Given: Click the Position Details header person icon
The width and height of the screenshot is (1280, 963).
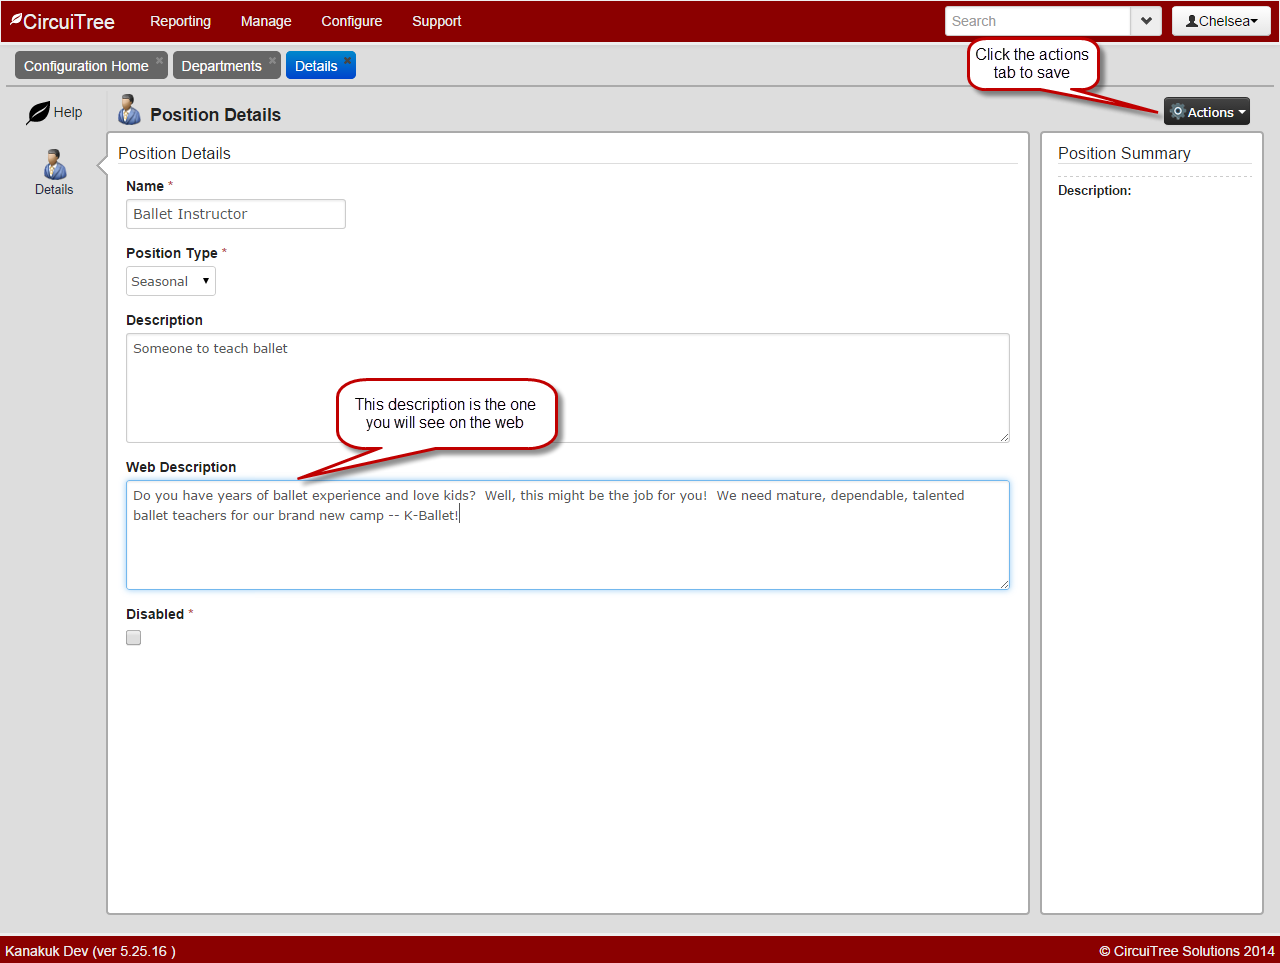Looking at the screenshot, I should click(x=129, y=109).
